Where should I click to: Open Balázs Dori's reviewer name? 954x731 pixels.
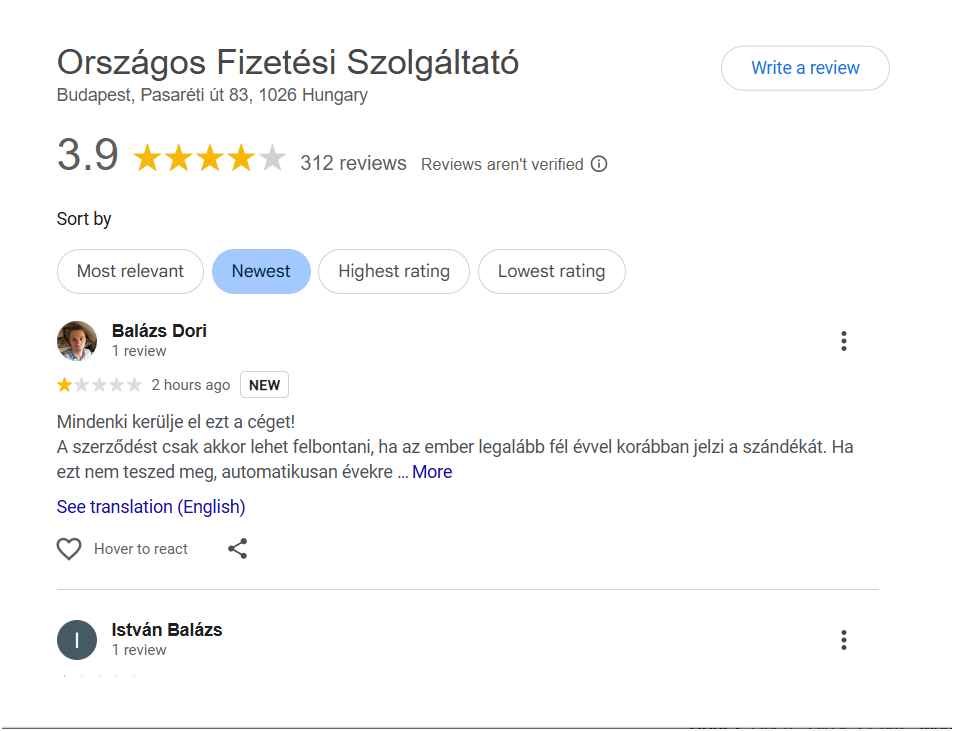159,331
